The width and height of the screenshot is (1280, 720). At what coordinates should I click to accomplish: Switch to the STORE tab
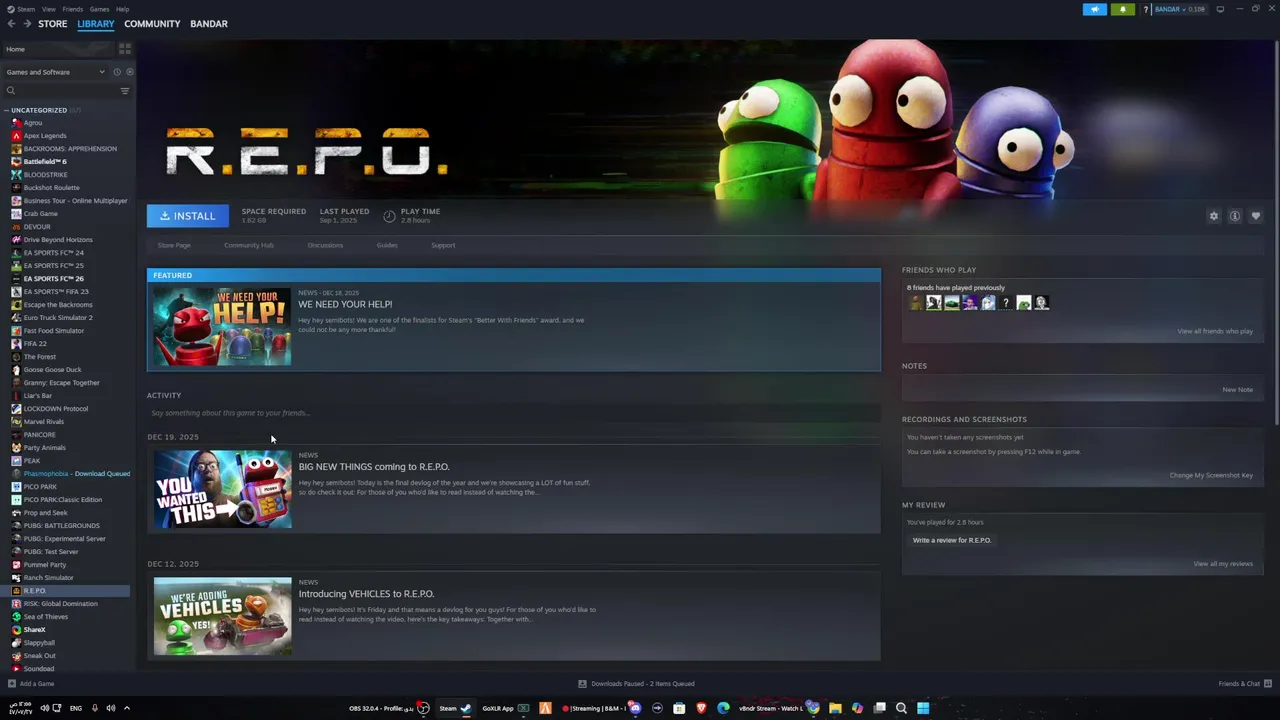click(53, 24)
